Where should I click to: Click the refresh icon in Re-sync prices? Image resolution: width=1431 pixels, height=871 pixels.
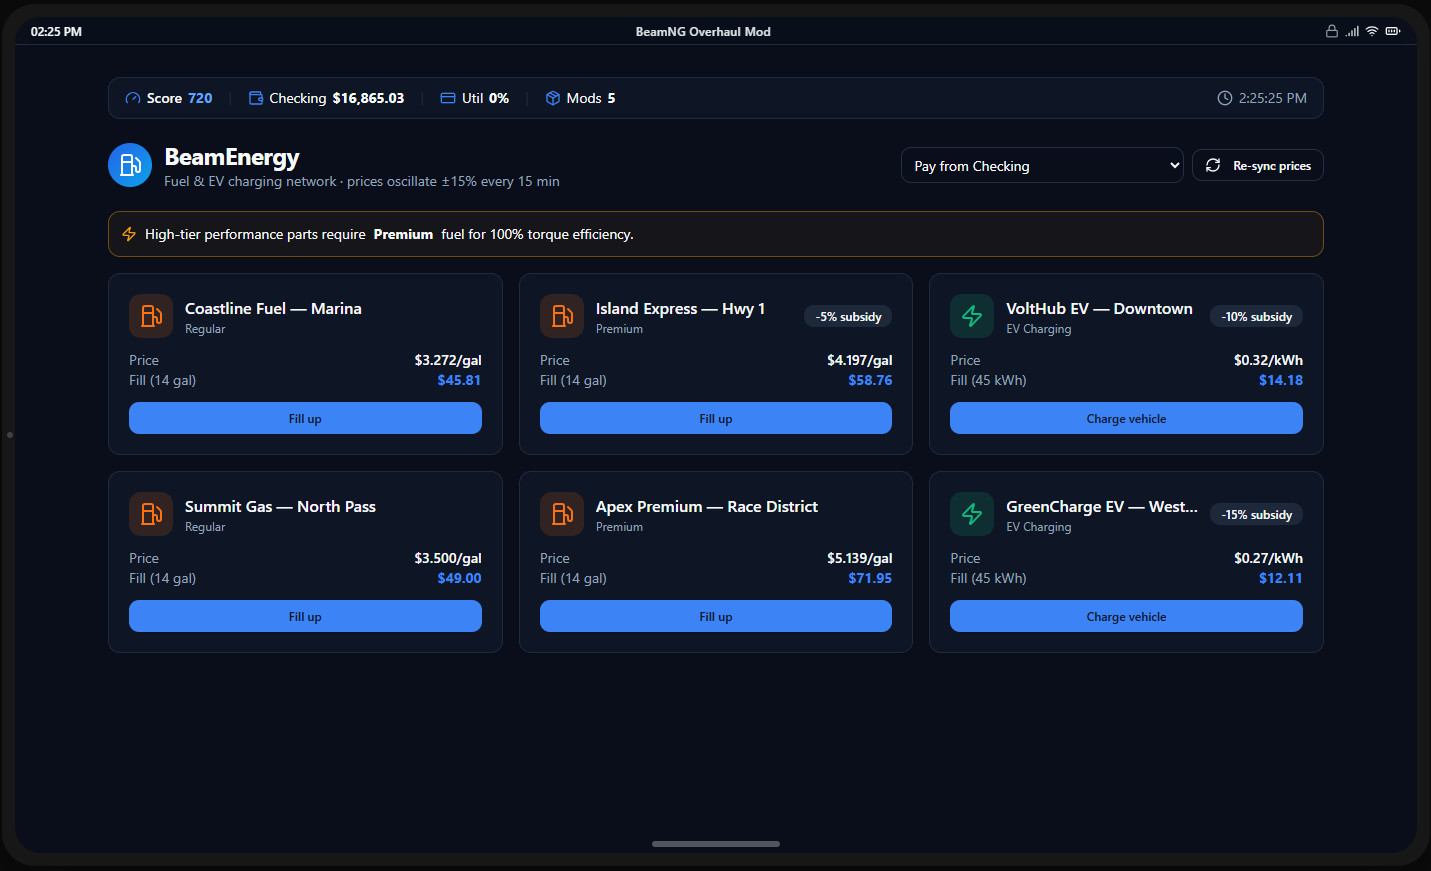(x=1213, y=165)
